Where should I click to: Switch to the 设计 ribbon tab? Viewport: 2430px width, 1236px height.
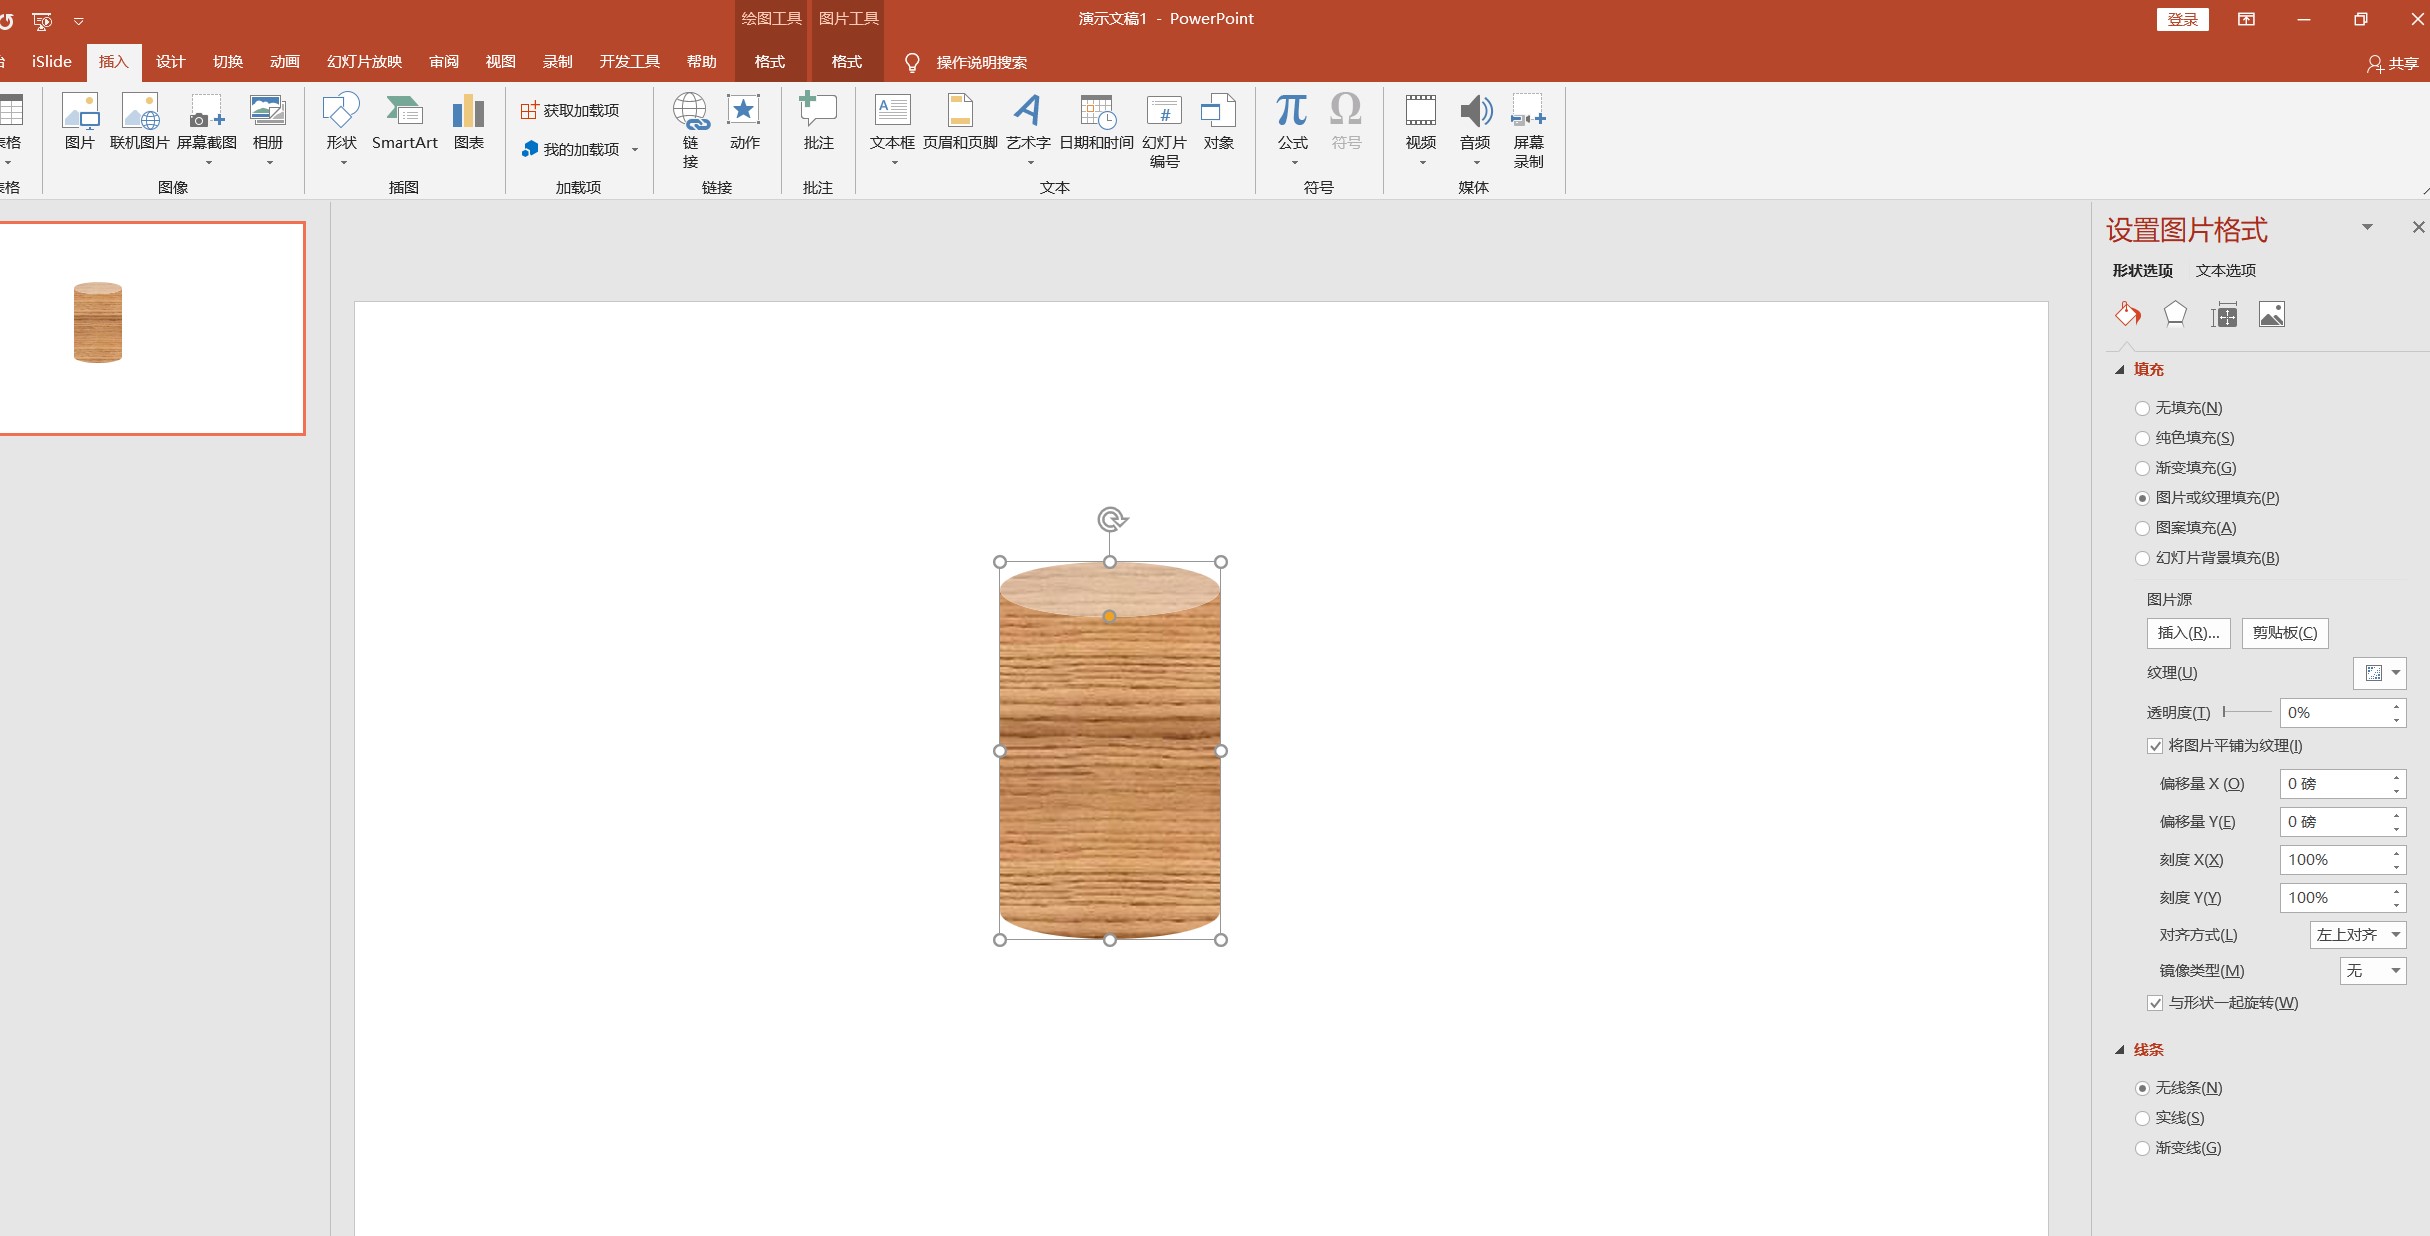170,62
